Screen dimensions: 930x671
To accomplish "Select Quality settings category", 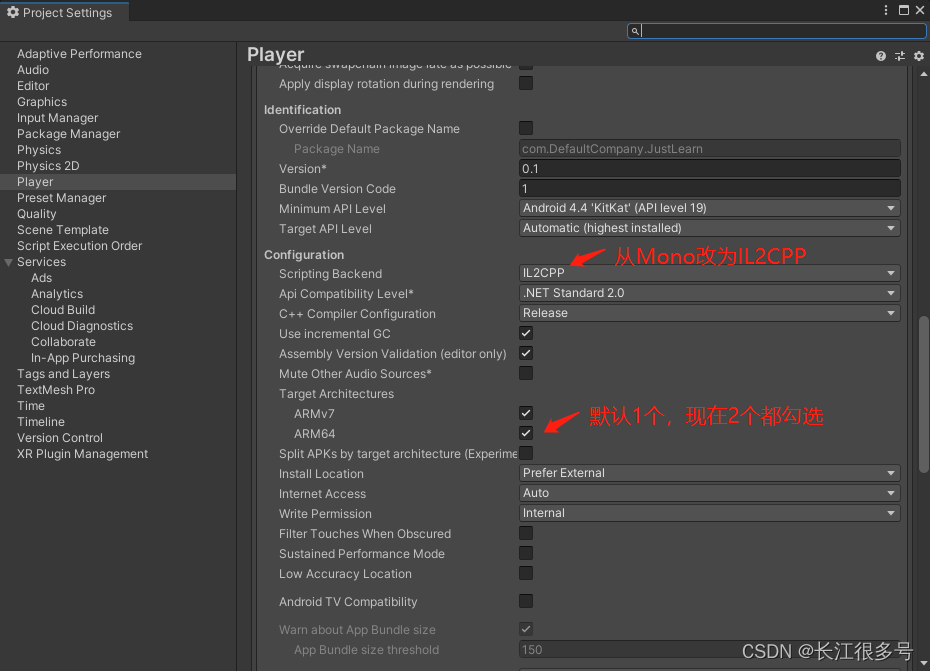I will pos(37,214).
